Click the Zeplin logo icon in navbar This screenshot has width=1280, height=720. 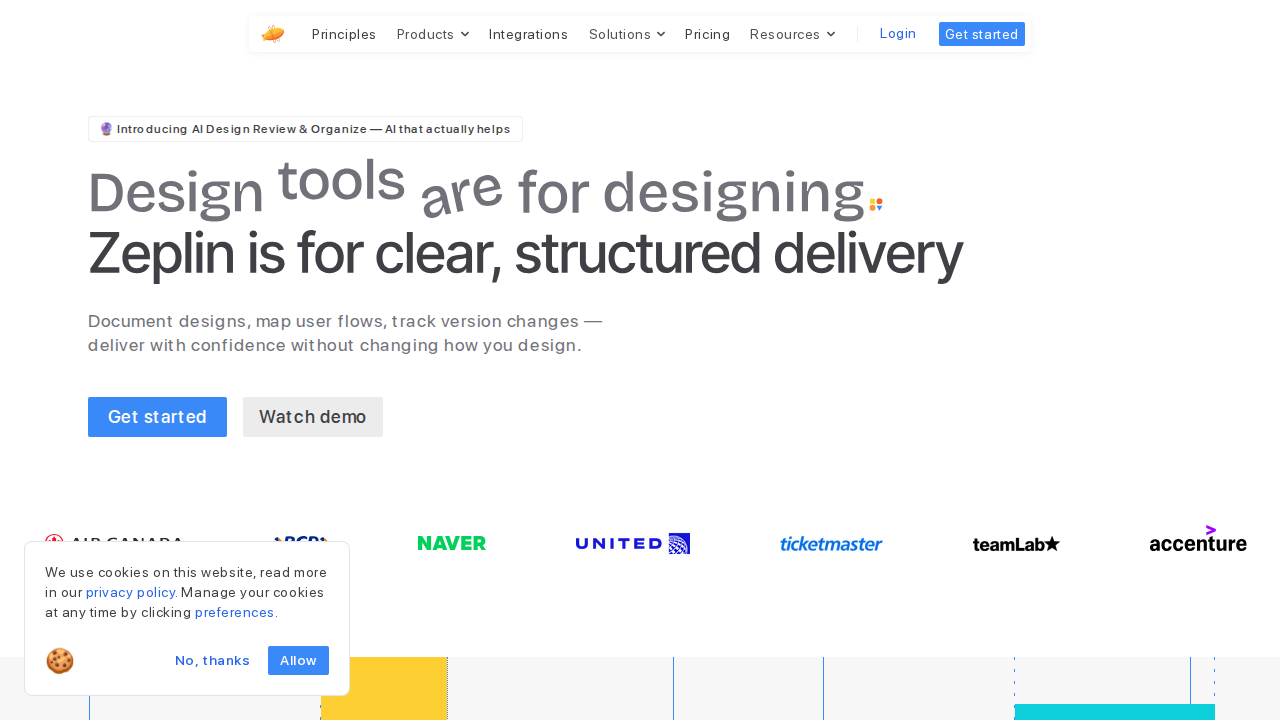click(273, 34)
